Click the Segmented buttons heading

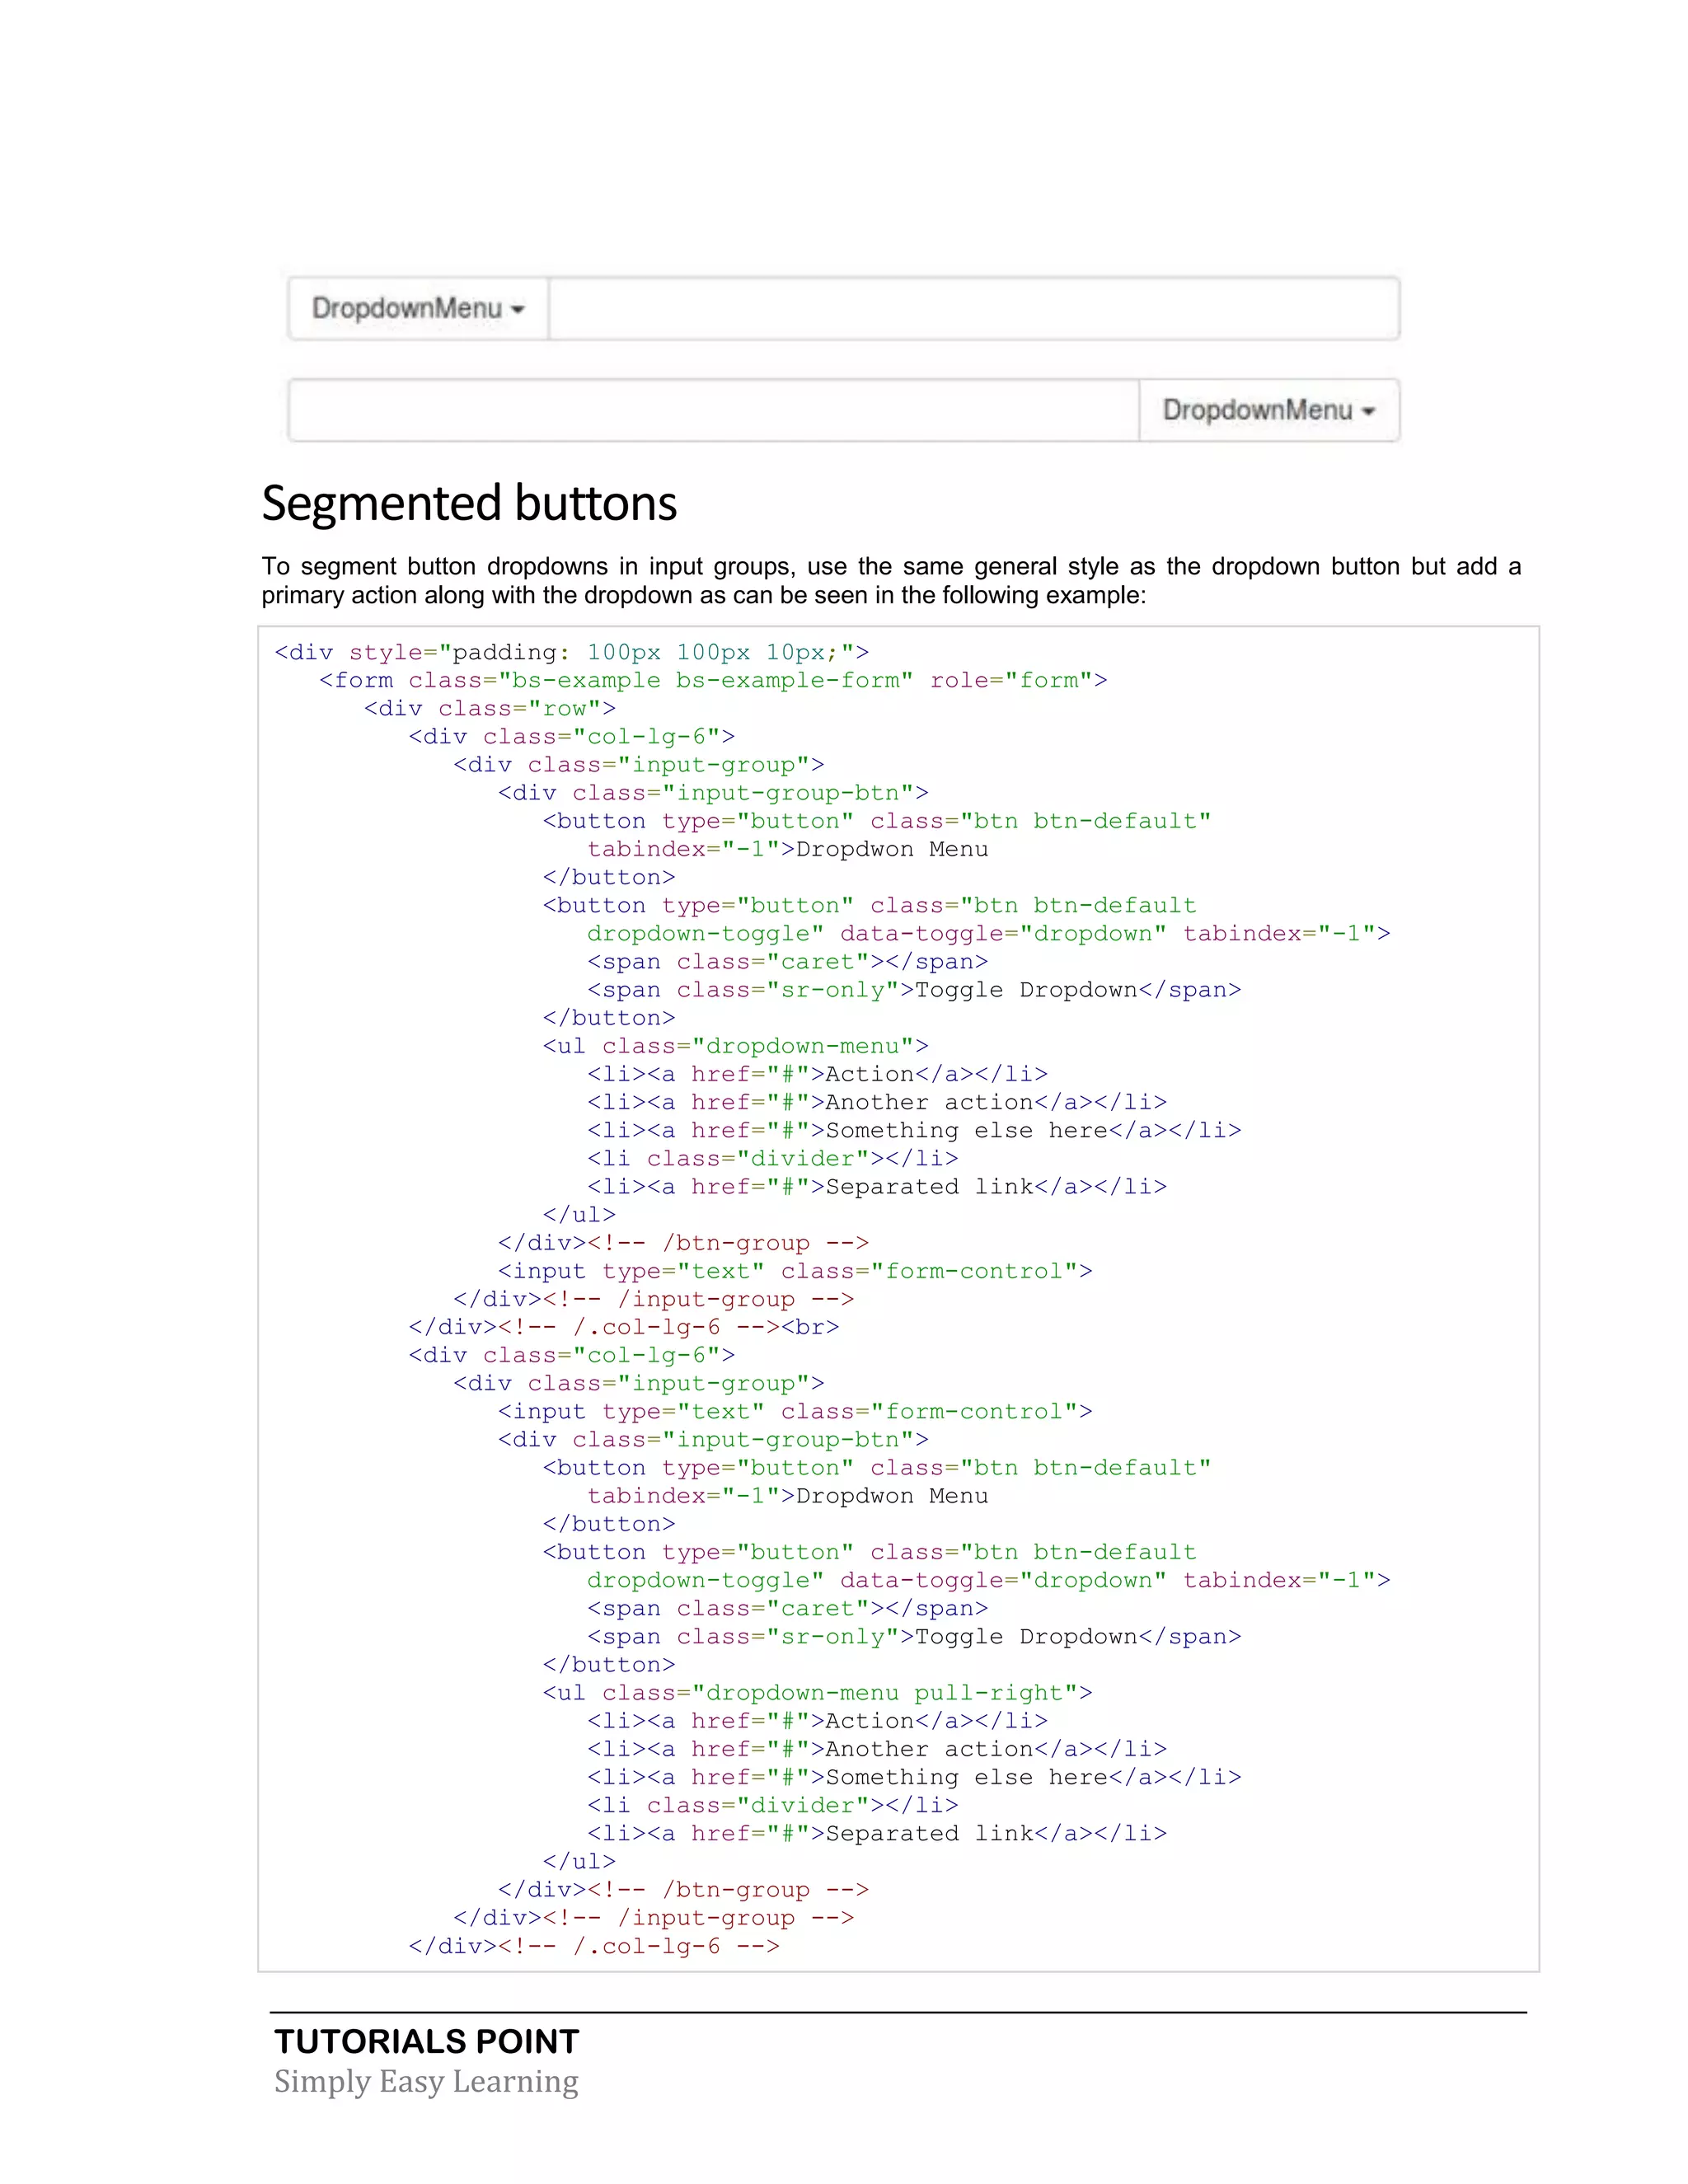pos(469,503)
